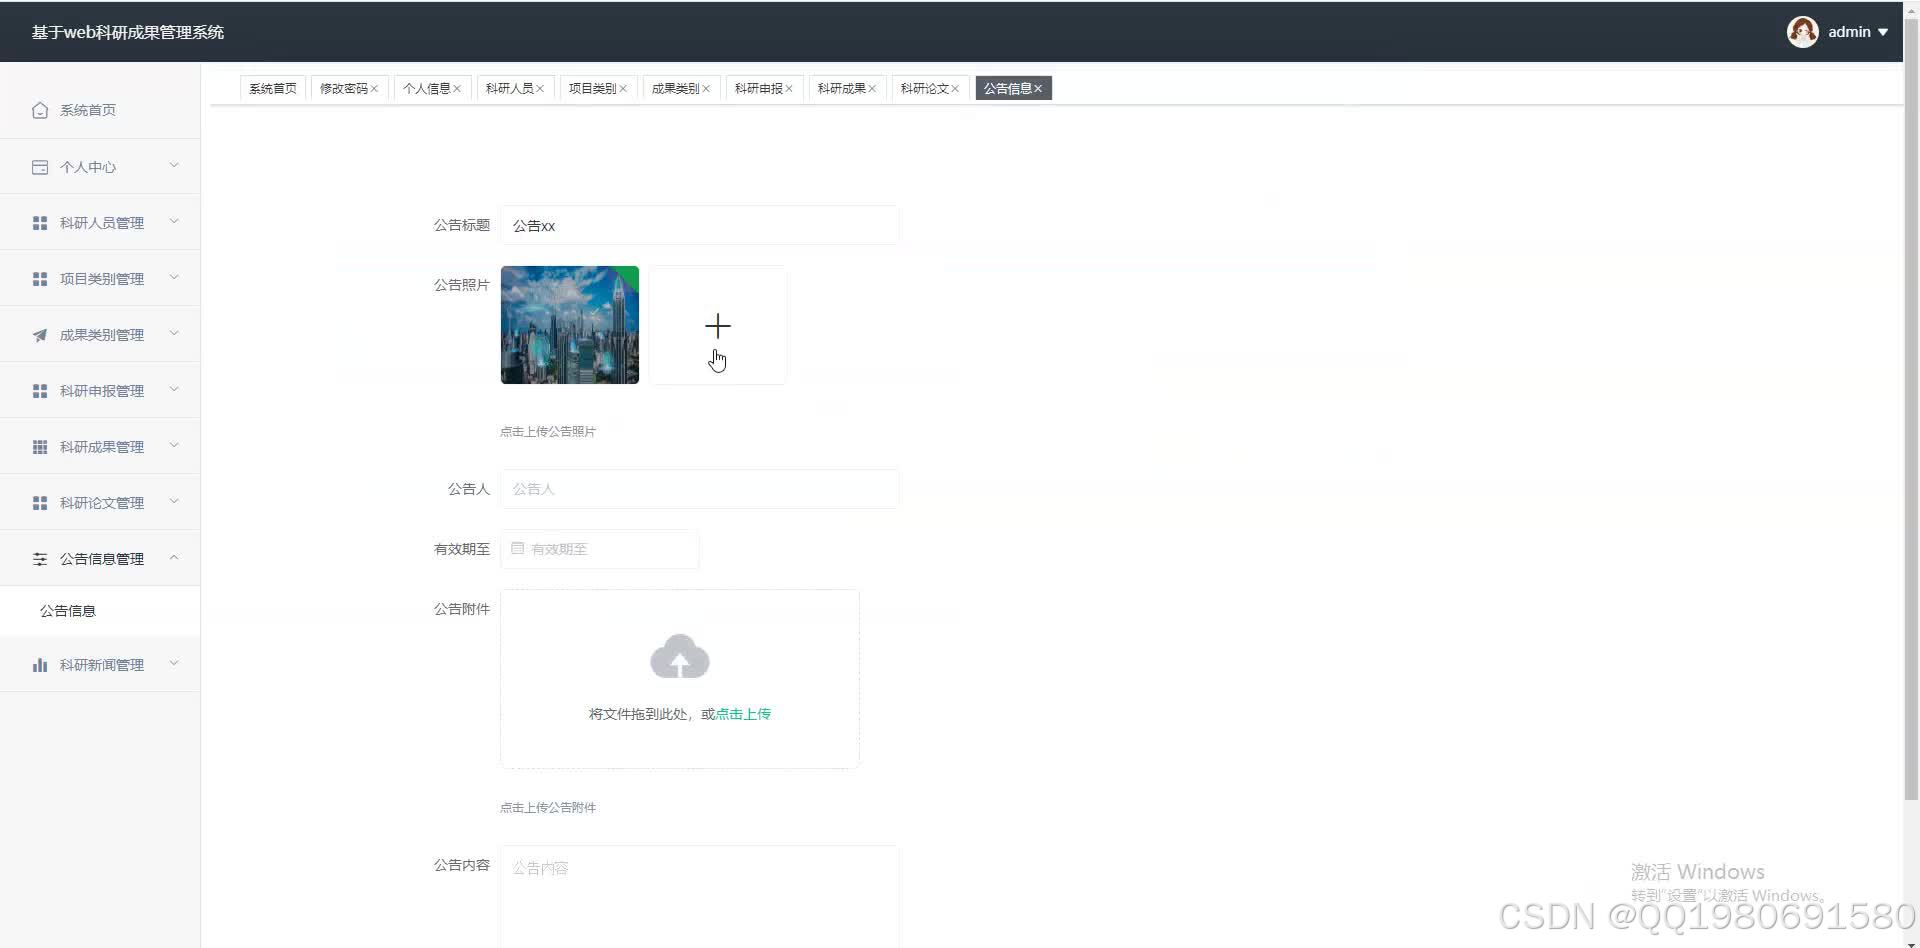Click the dotted-grid icon for 科研成果管理
Screen dimensions: 1920x948
[40, 446]
